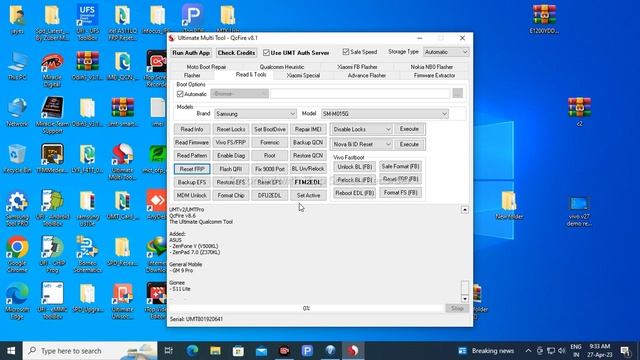Open Microsoft Edge from the taskbar
This screenshot has height=360, width=640.
192,351
